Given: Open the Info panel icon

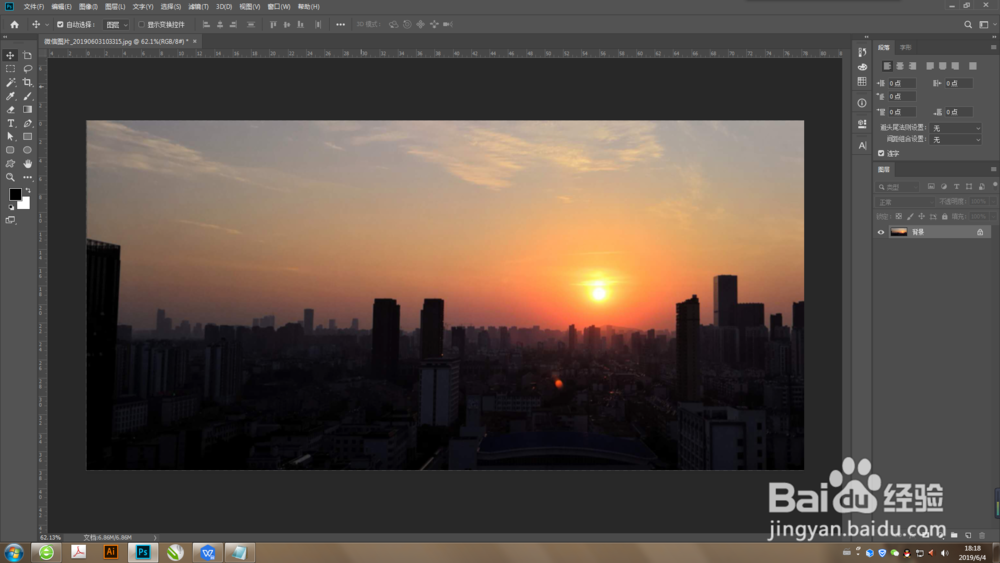Looking at the screenshot, I should tap(862, 103).
